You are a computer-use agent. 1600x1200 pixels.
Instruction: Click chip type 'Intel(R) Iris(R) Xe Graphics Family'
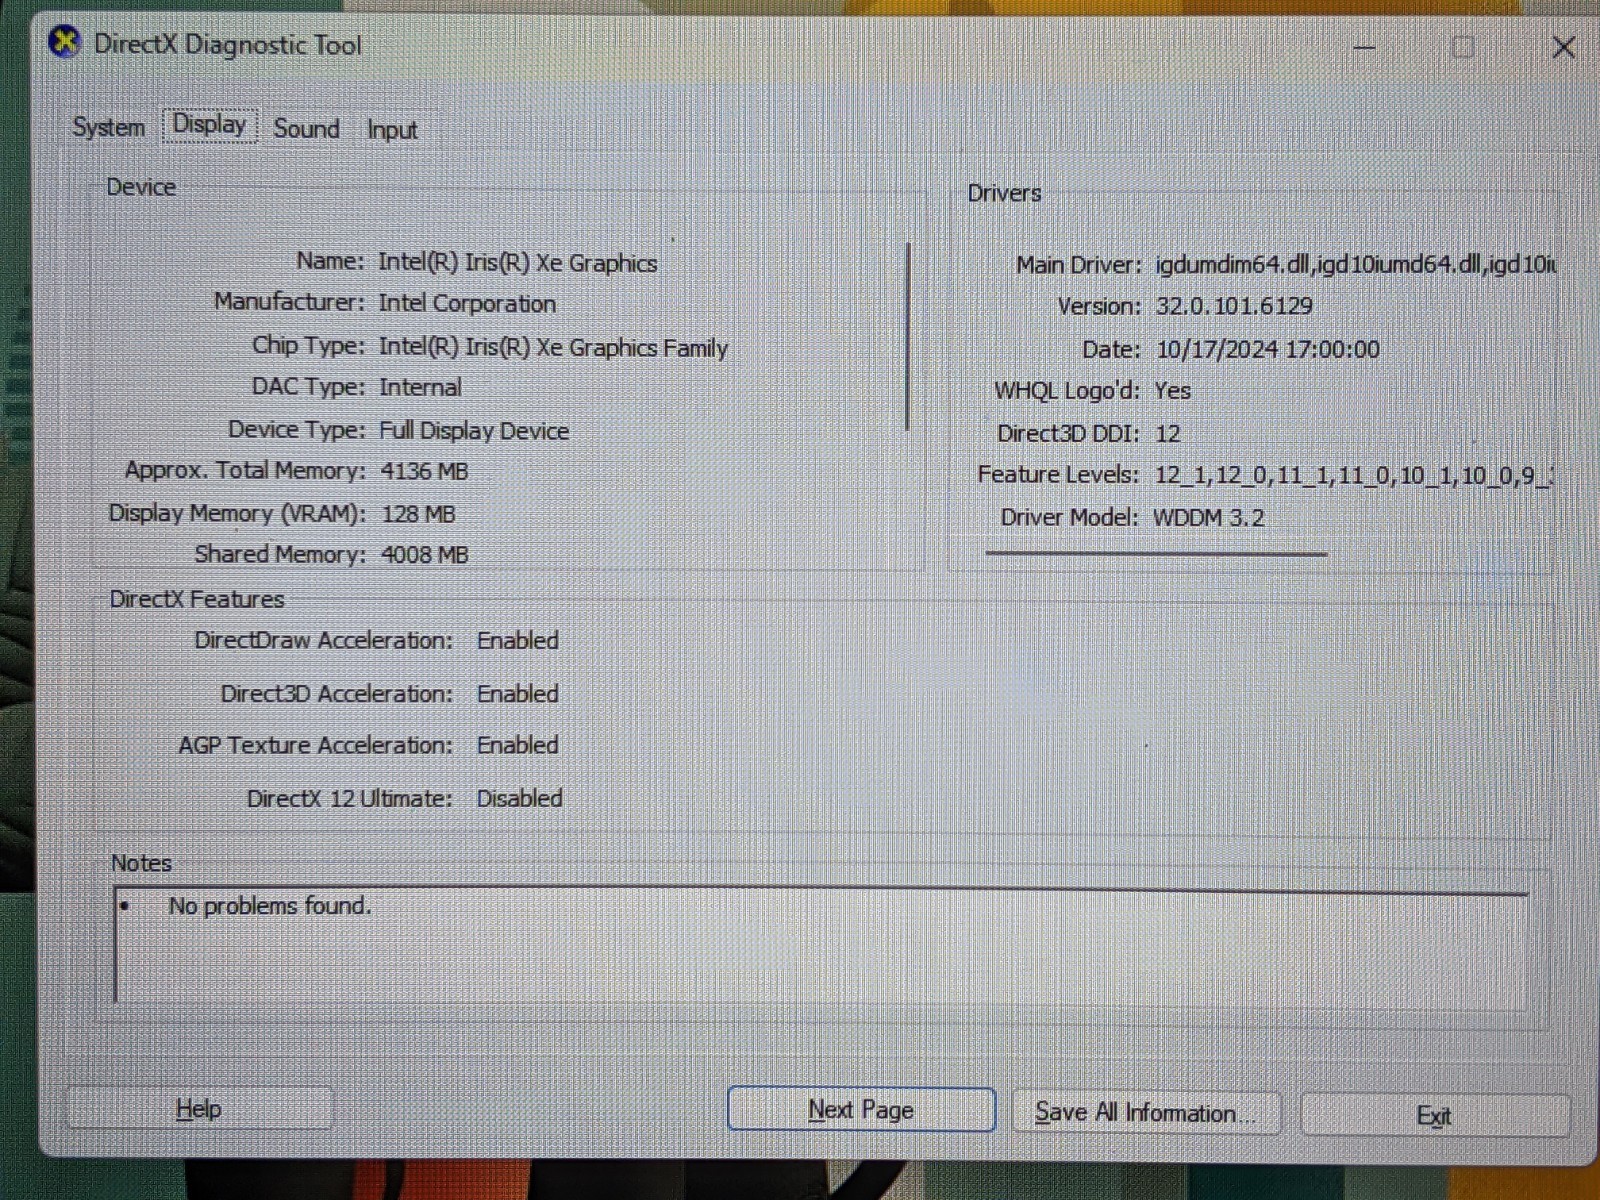point(553,348)
